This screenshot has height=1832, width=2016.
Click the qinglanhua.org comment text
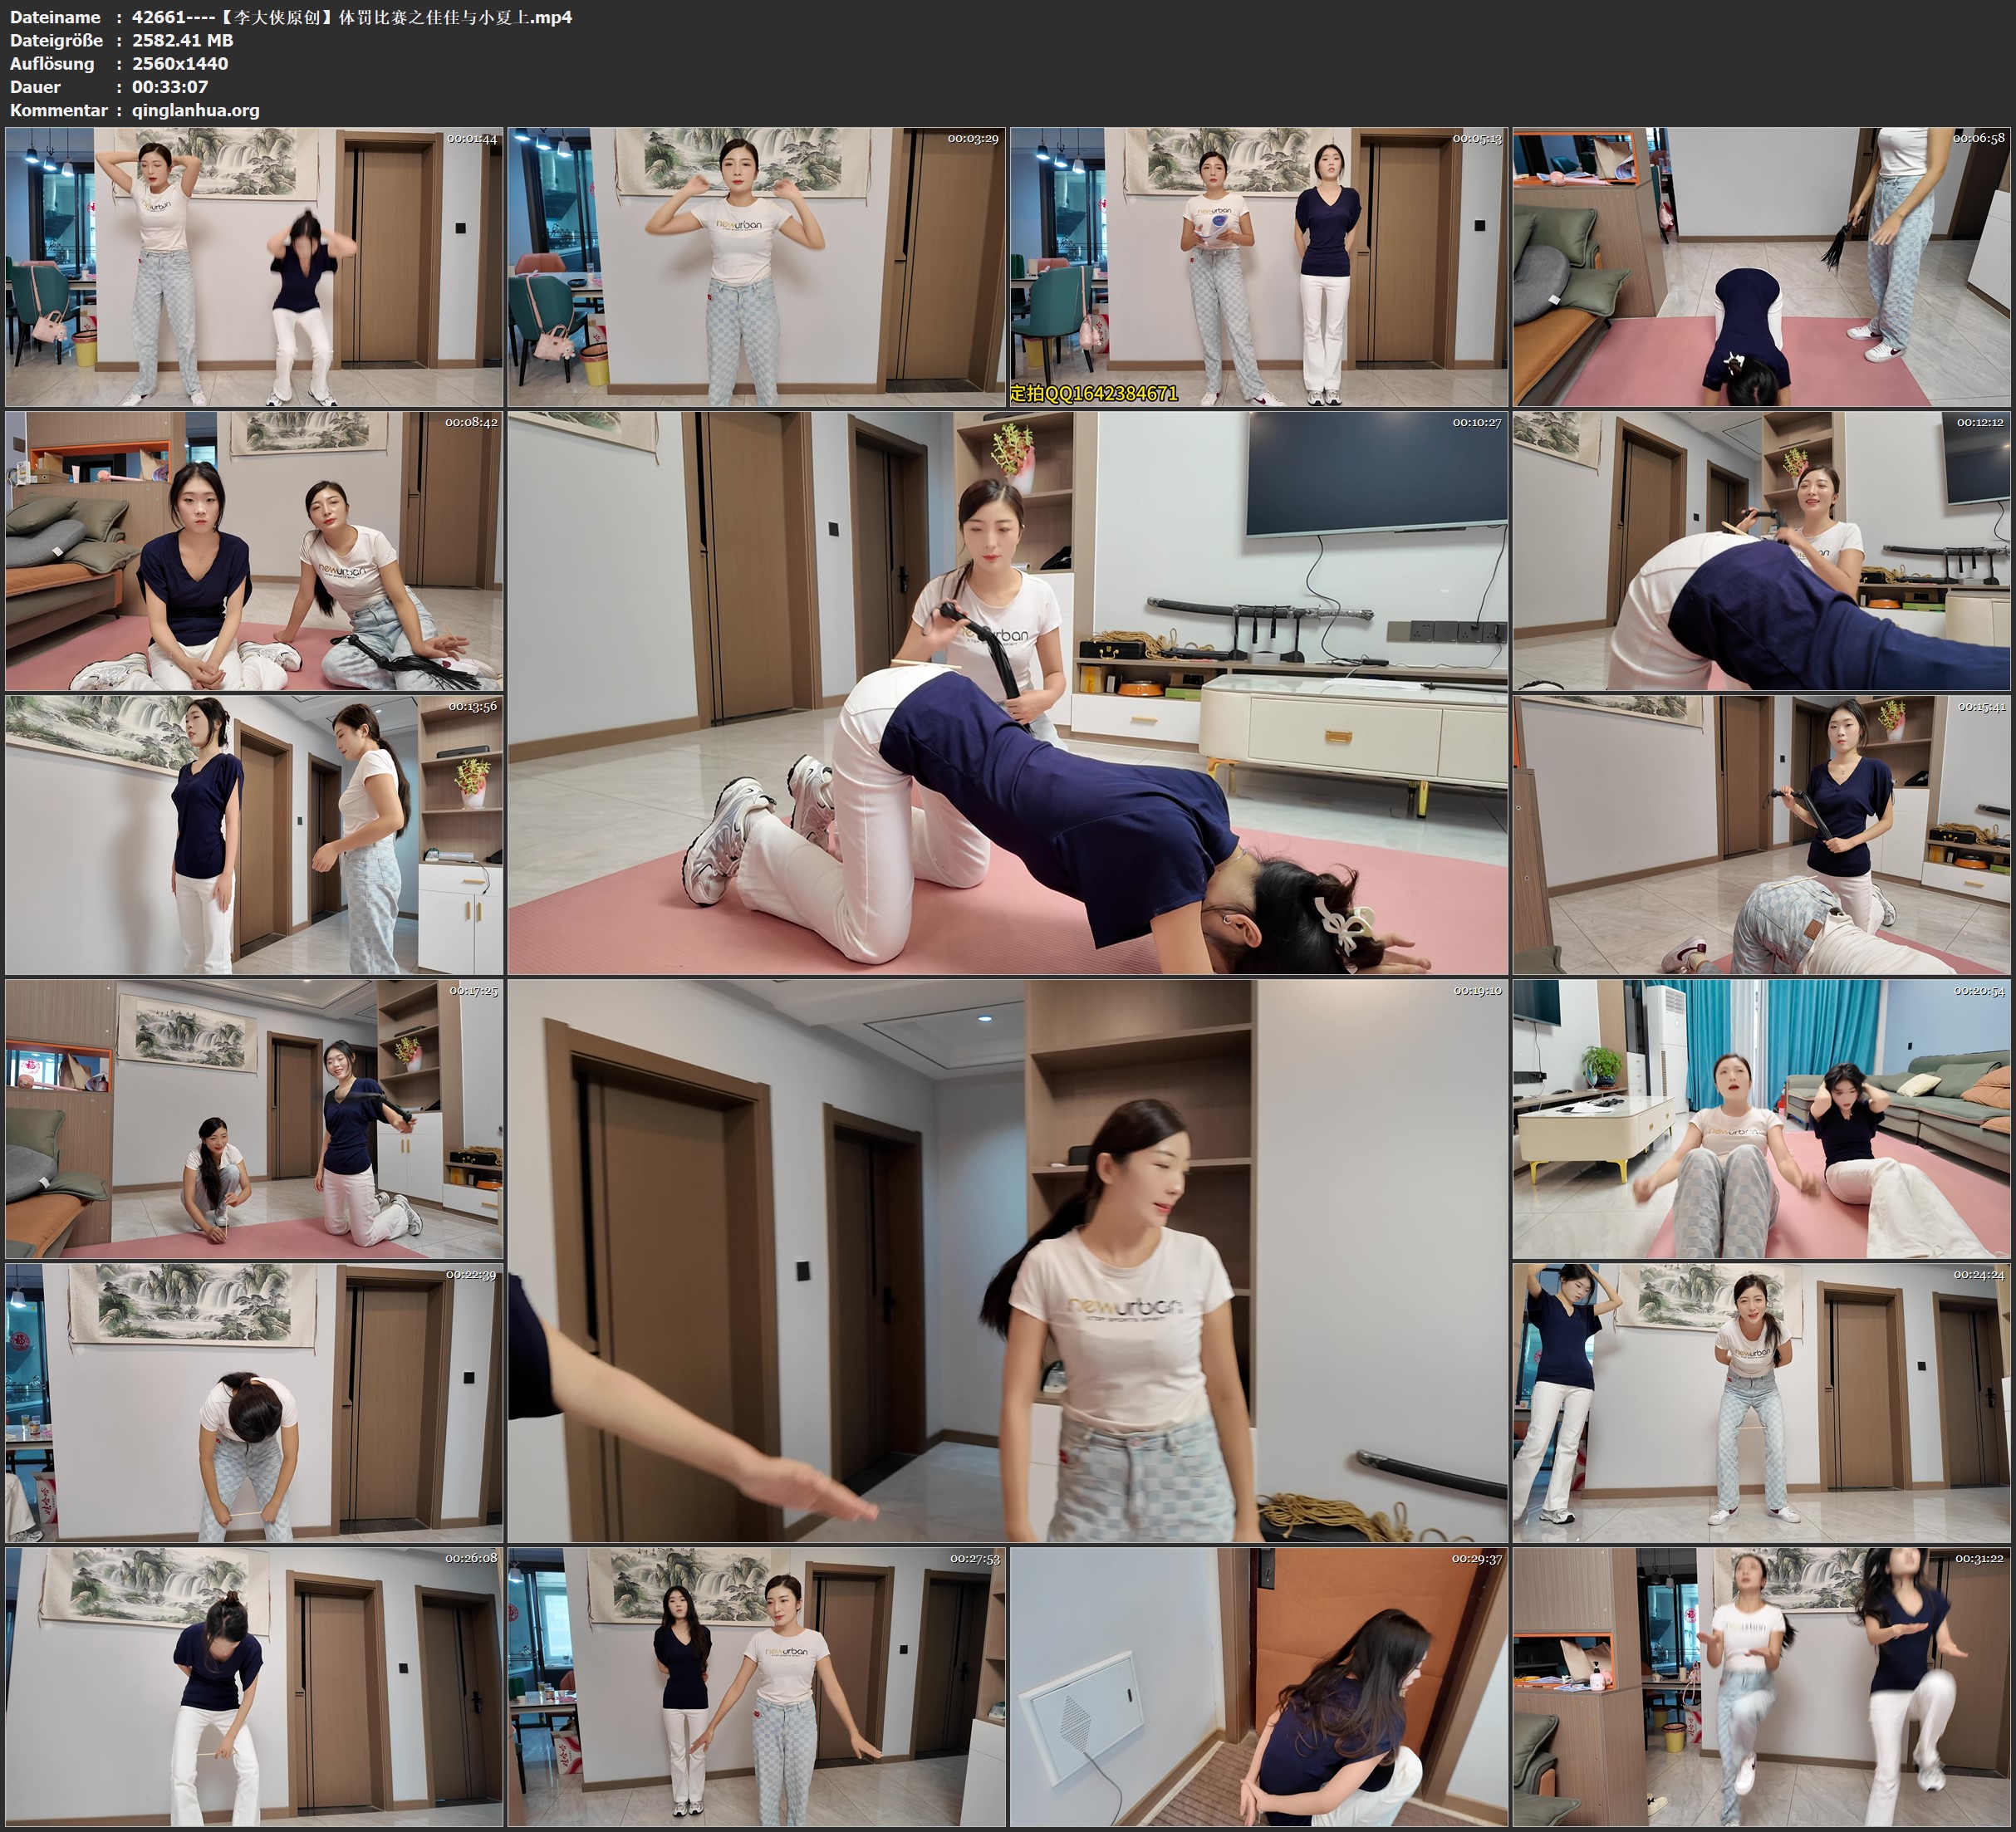196,110
